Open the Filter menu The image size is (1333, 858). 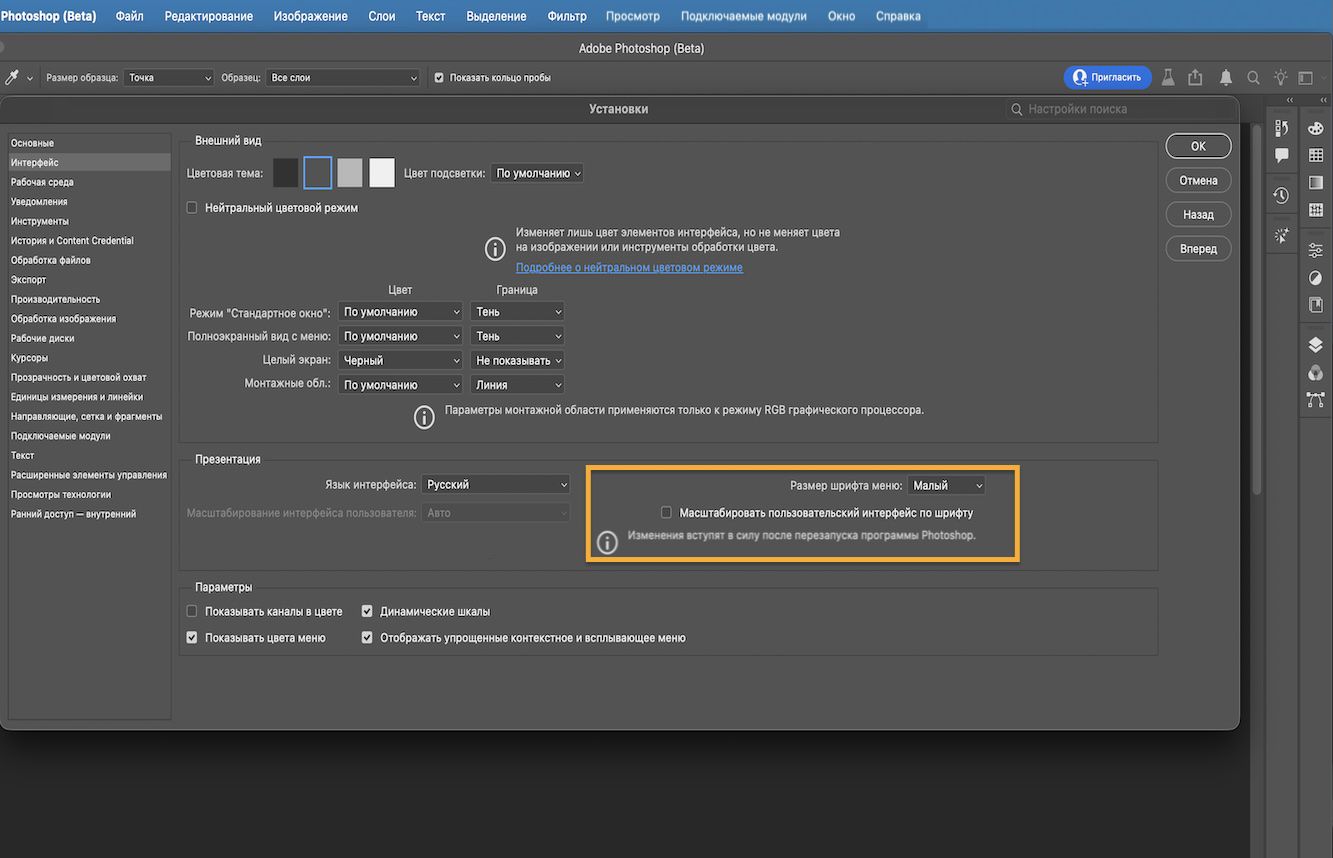pyautogui.click(x=566, y=15)
